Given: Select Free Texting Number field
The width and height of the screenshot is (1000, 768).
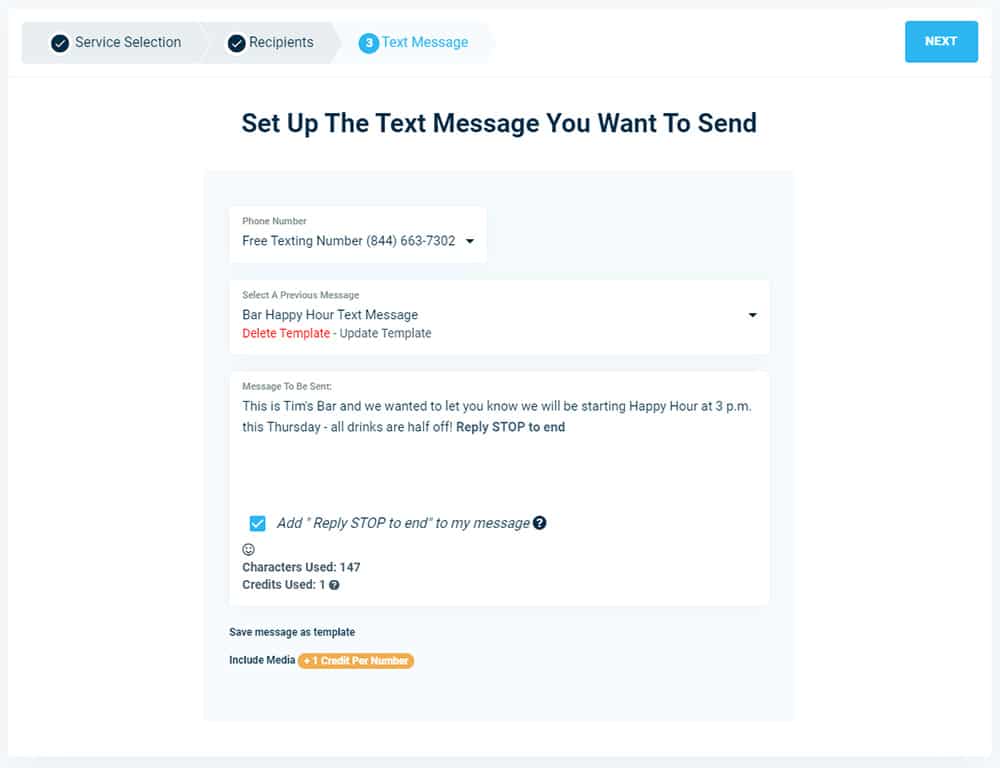Looking at the screenshot, I should pos(358,234).
